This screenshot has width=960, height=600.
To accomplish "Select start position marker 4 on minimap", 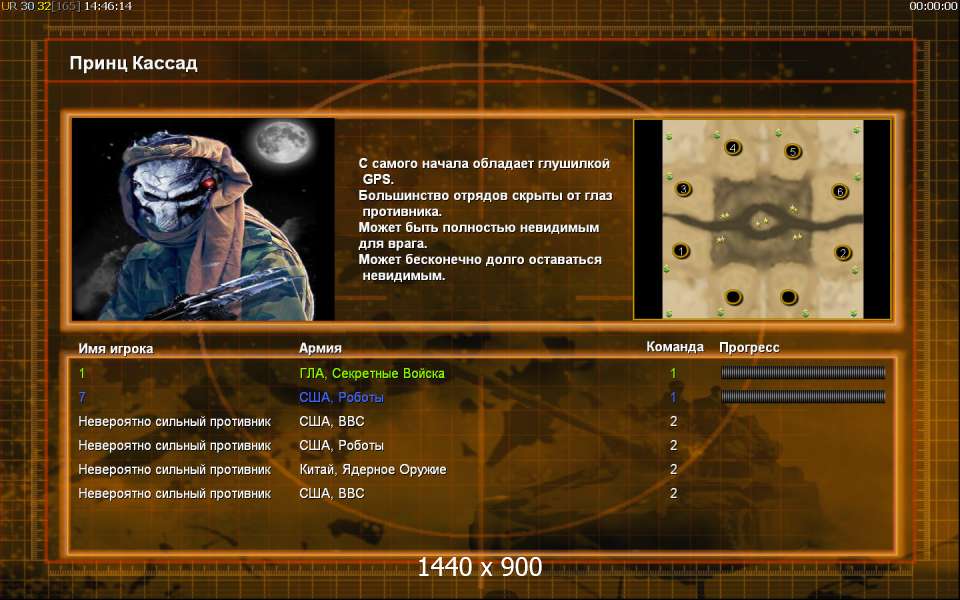I will coord(732,147).
